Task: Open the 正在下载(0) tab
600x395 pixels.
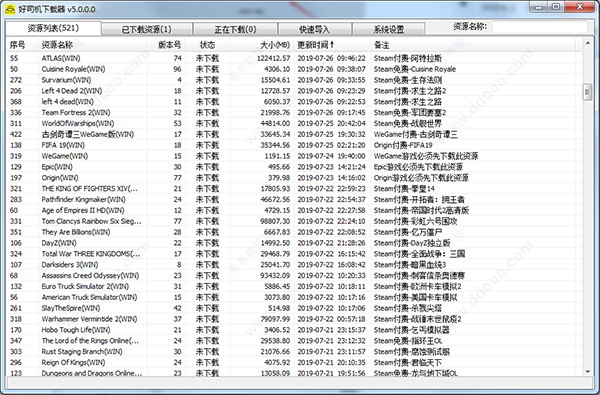Action: coord(235,29)
